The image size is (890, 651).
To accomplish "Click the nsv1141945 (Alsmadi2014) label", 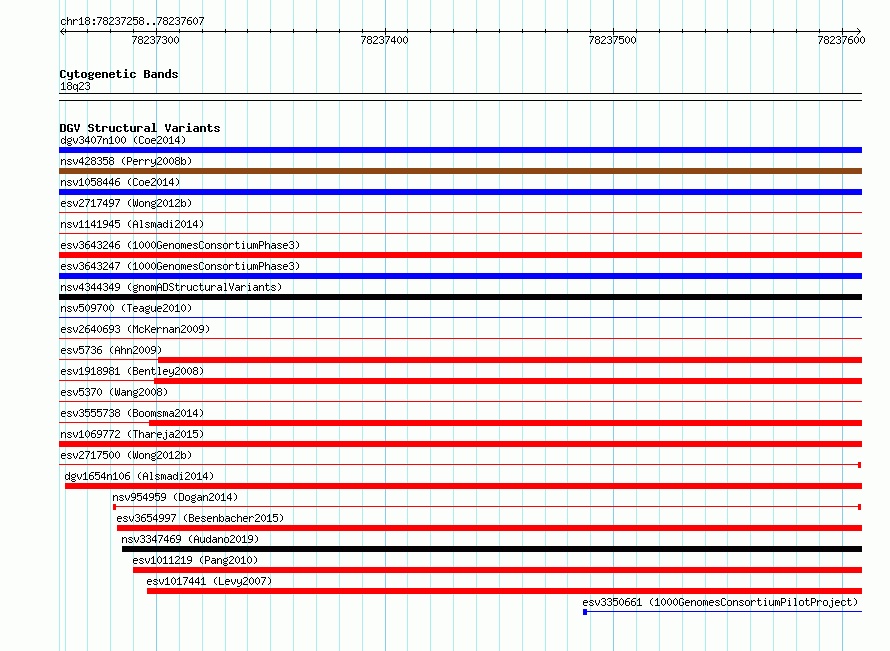I will click(132, 224).
